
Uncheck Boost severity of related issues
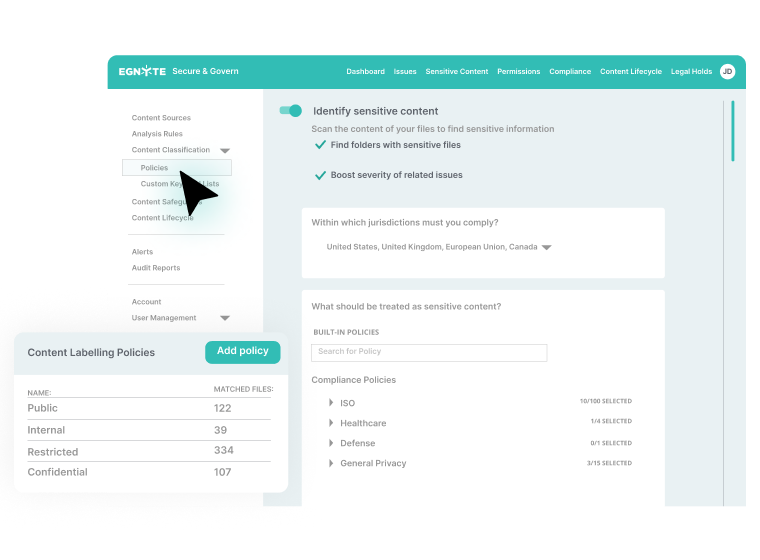321,175
